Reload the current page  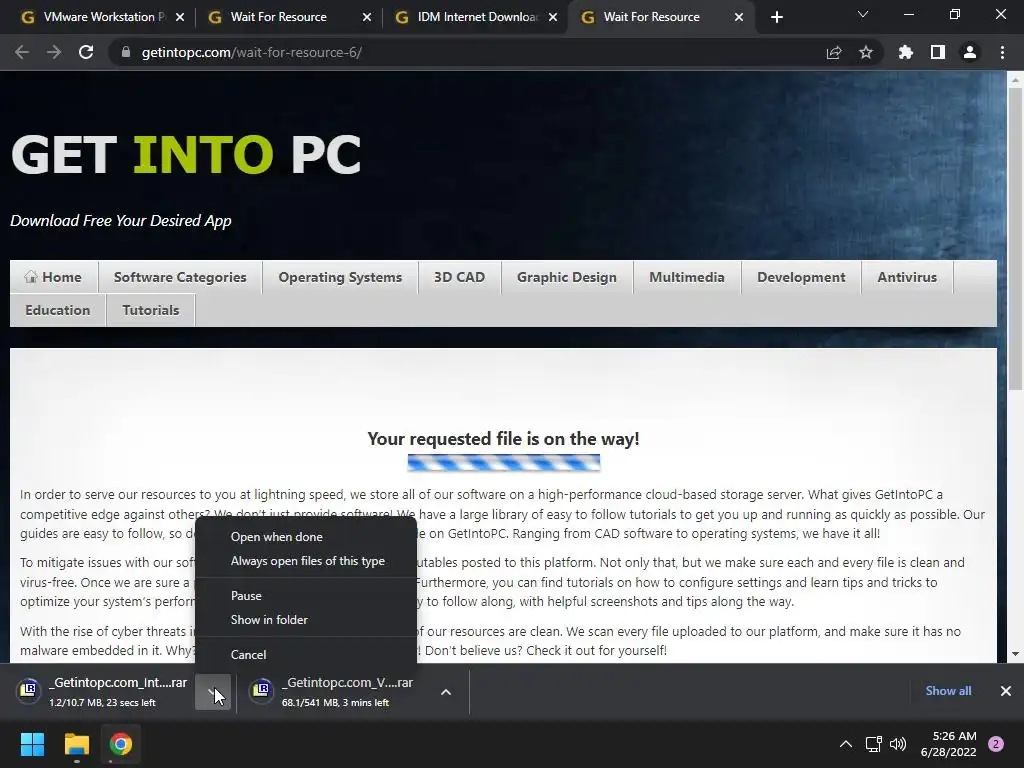coord(86,52)
